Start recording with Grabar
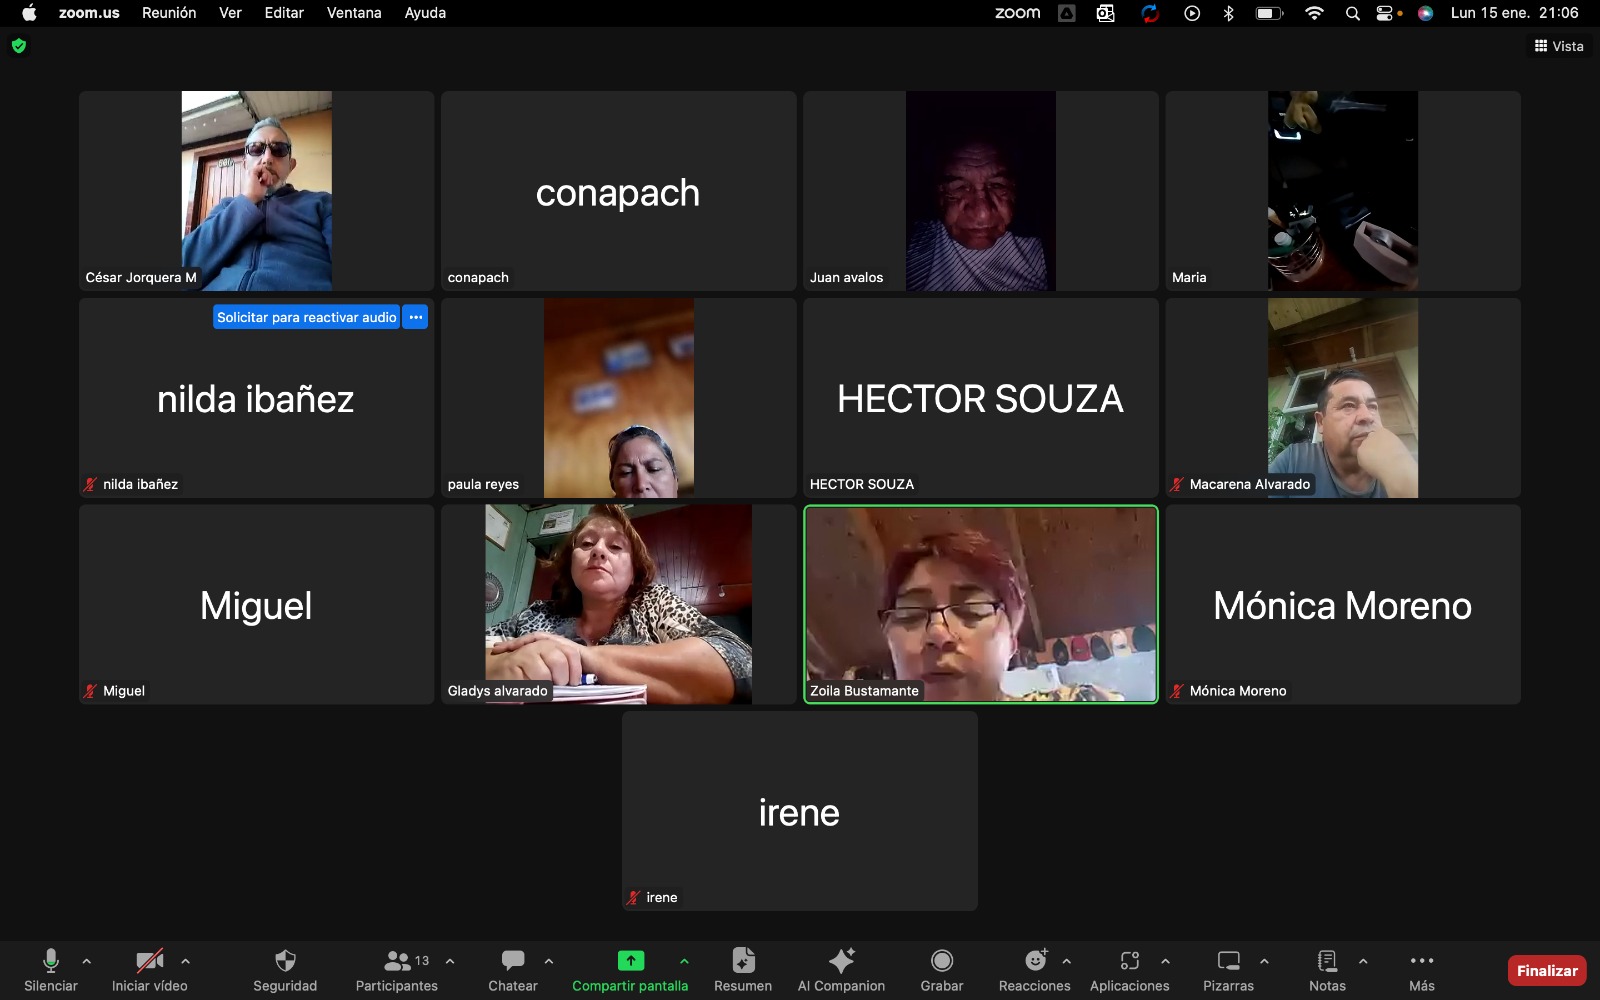 point(941,962)
